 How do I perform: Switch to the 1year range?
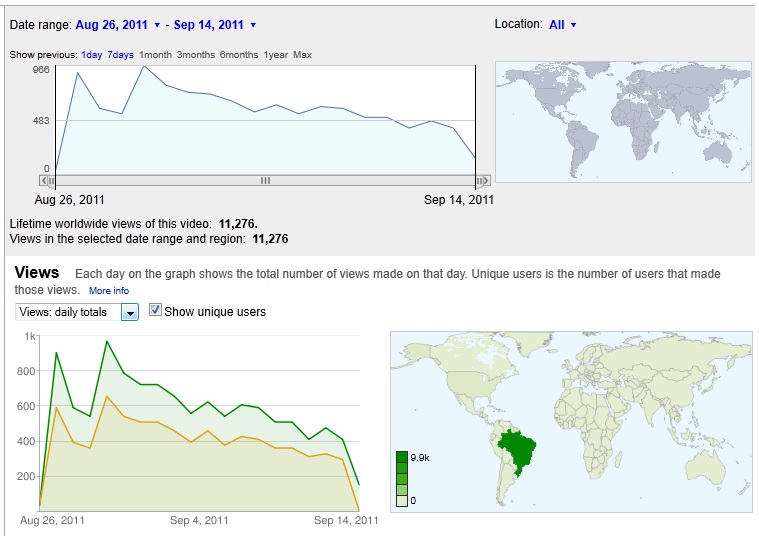point(276,55)
